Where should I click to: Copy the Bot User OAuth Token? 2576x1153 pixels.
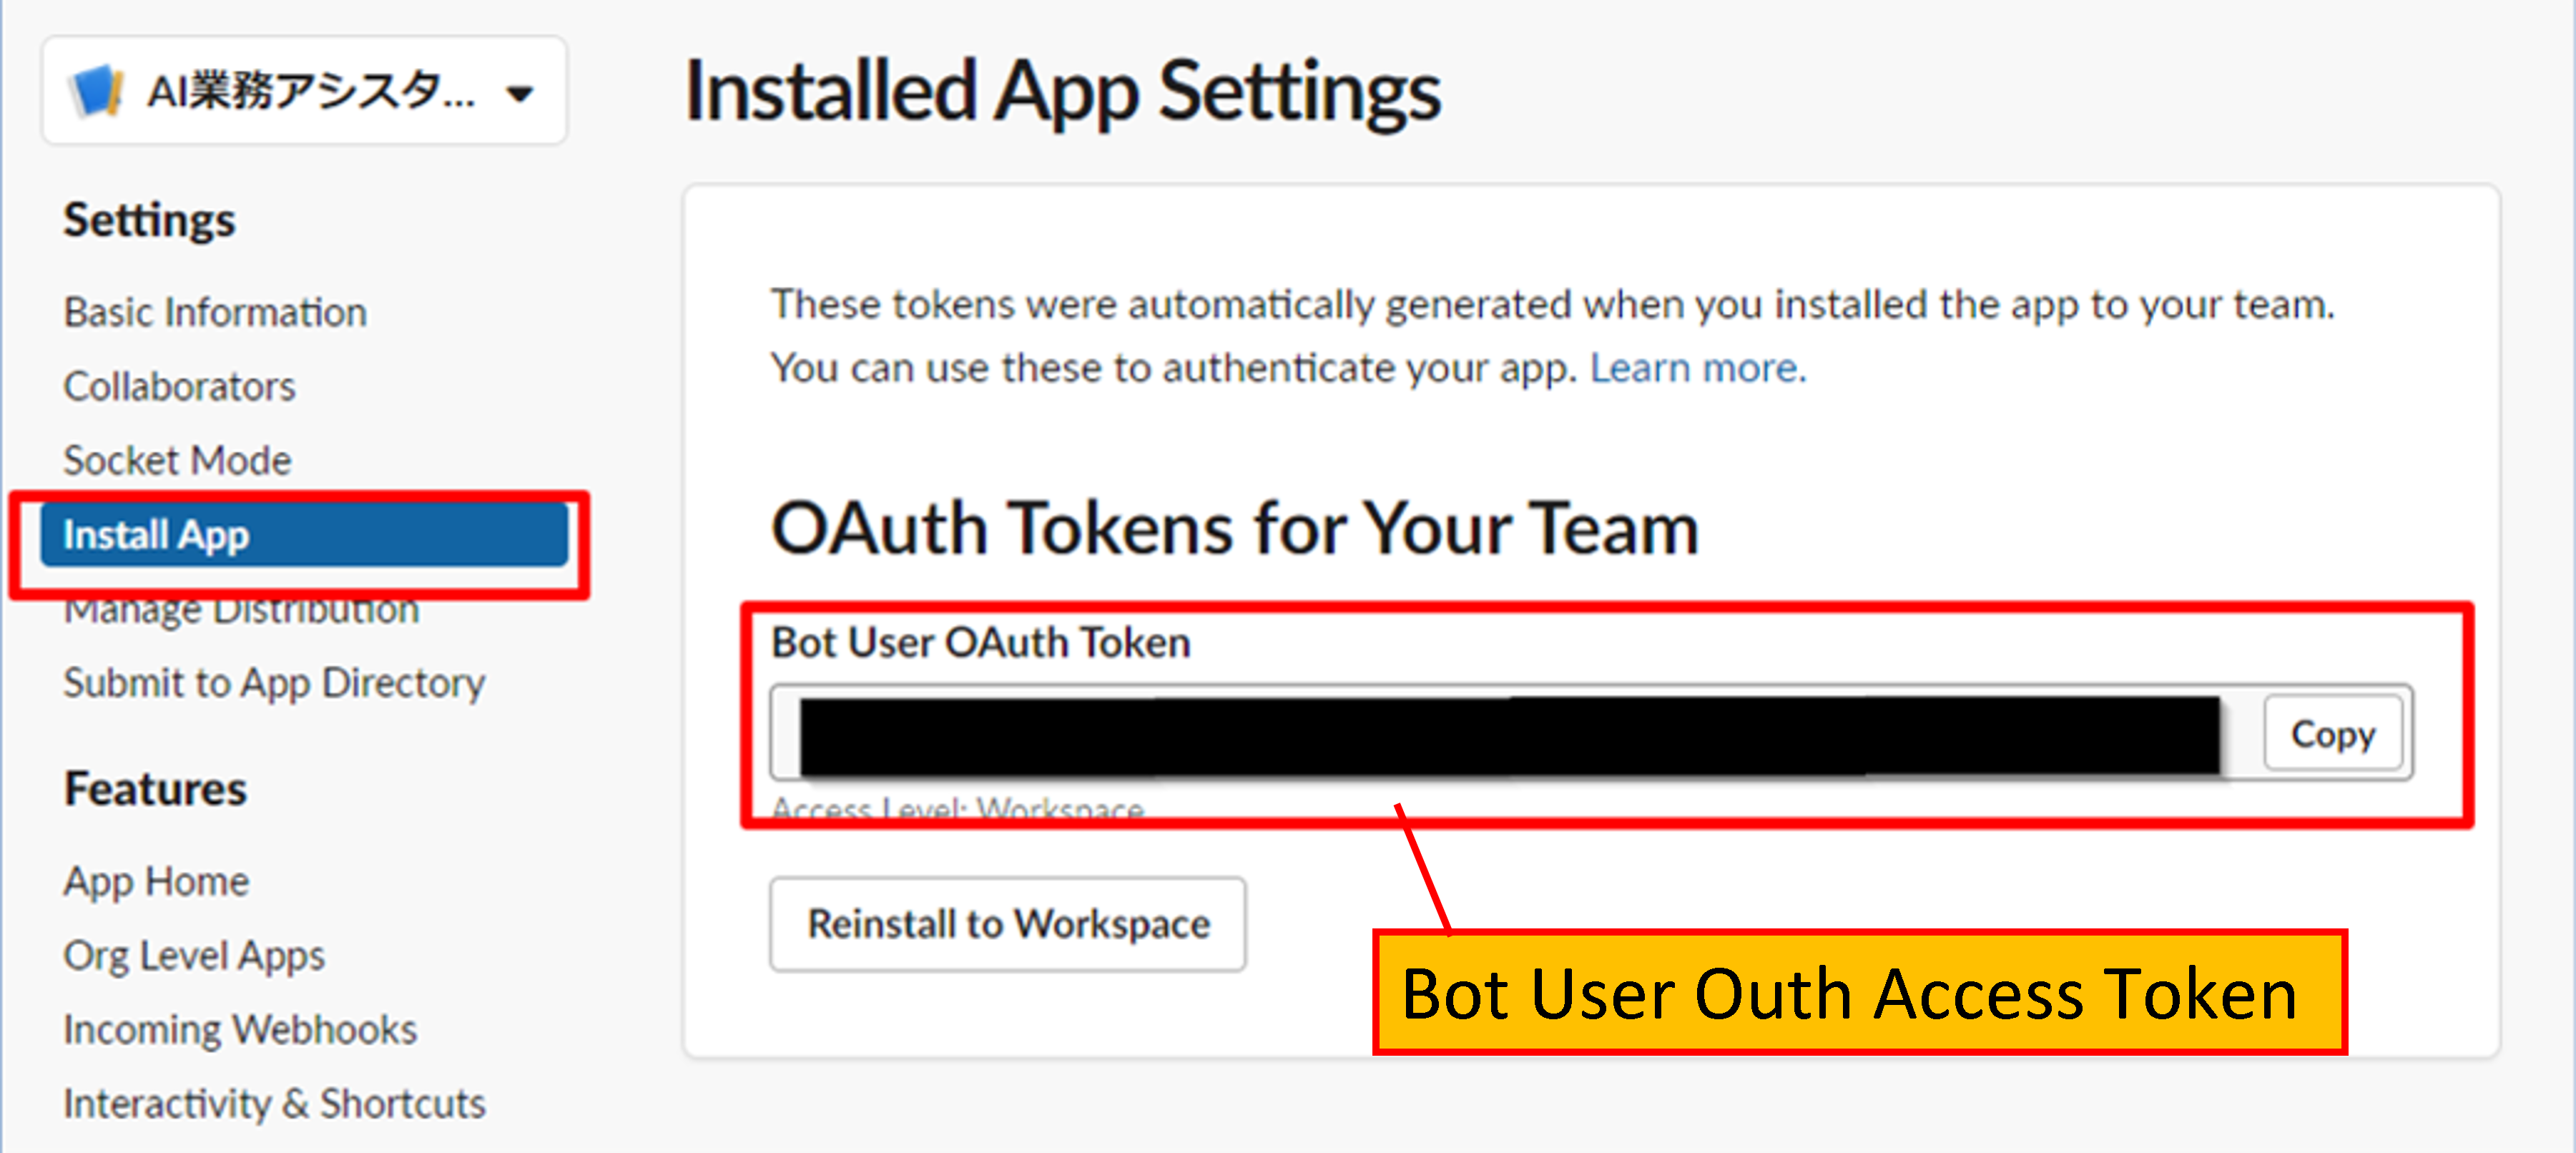coord(2333,734)
